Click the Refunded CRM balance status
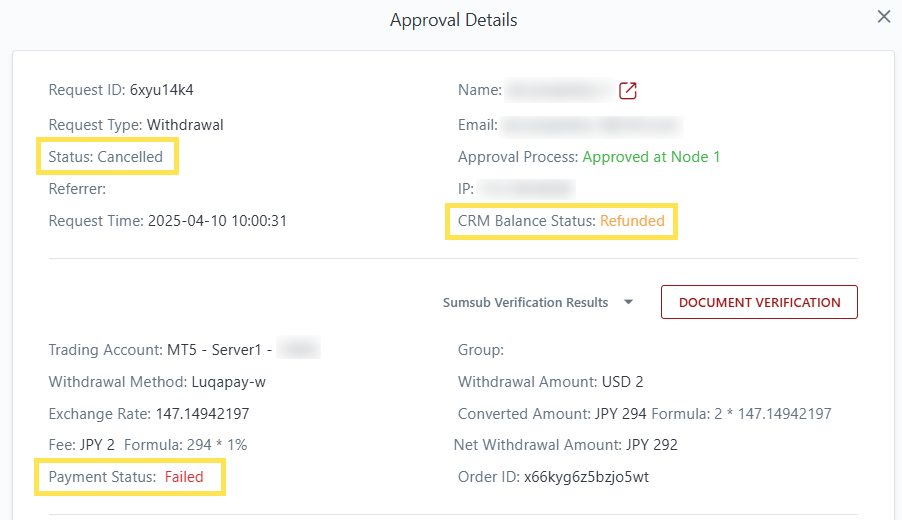The width and height of the screenshot is (902, 520). [x=632, y=221]
